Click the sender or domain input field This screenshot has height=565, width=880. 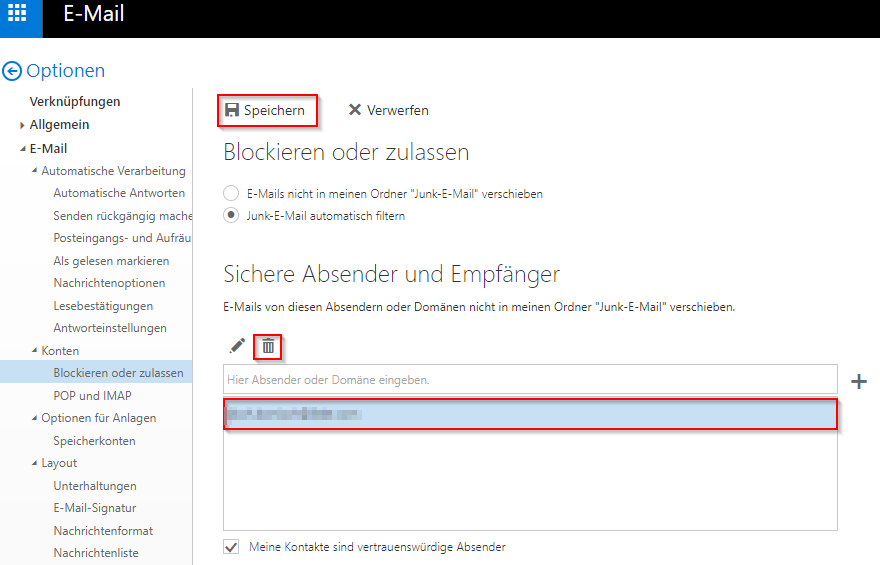click(x=529, y=380)
